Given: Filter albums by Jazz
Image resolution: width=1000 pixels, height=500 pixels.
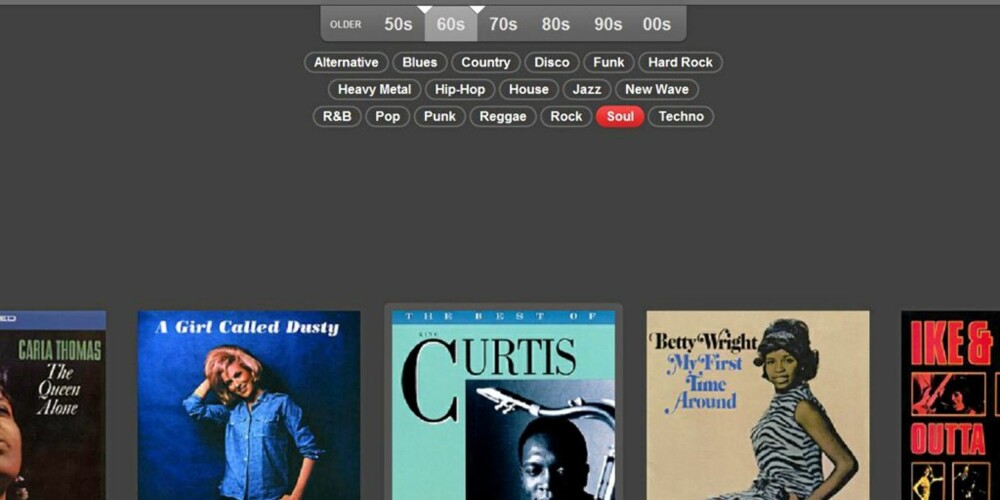Looking at the screenshot, I should 587,89.
